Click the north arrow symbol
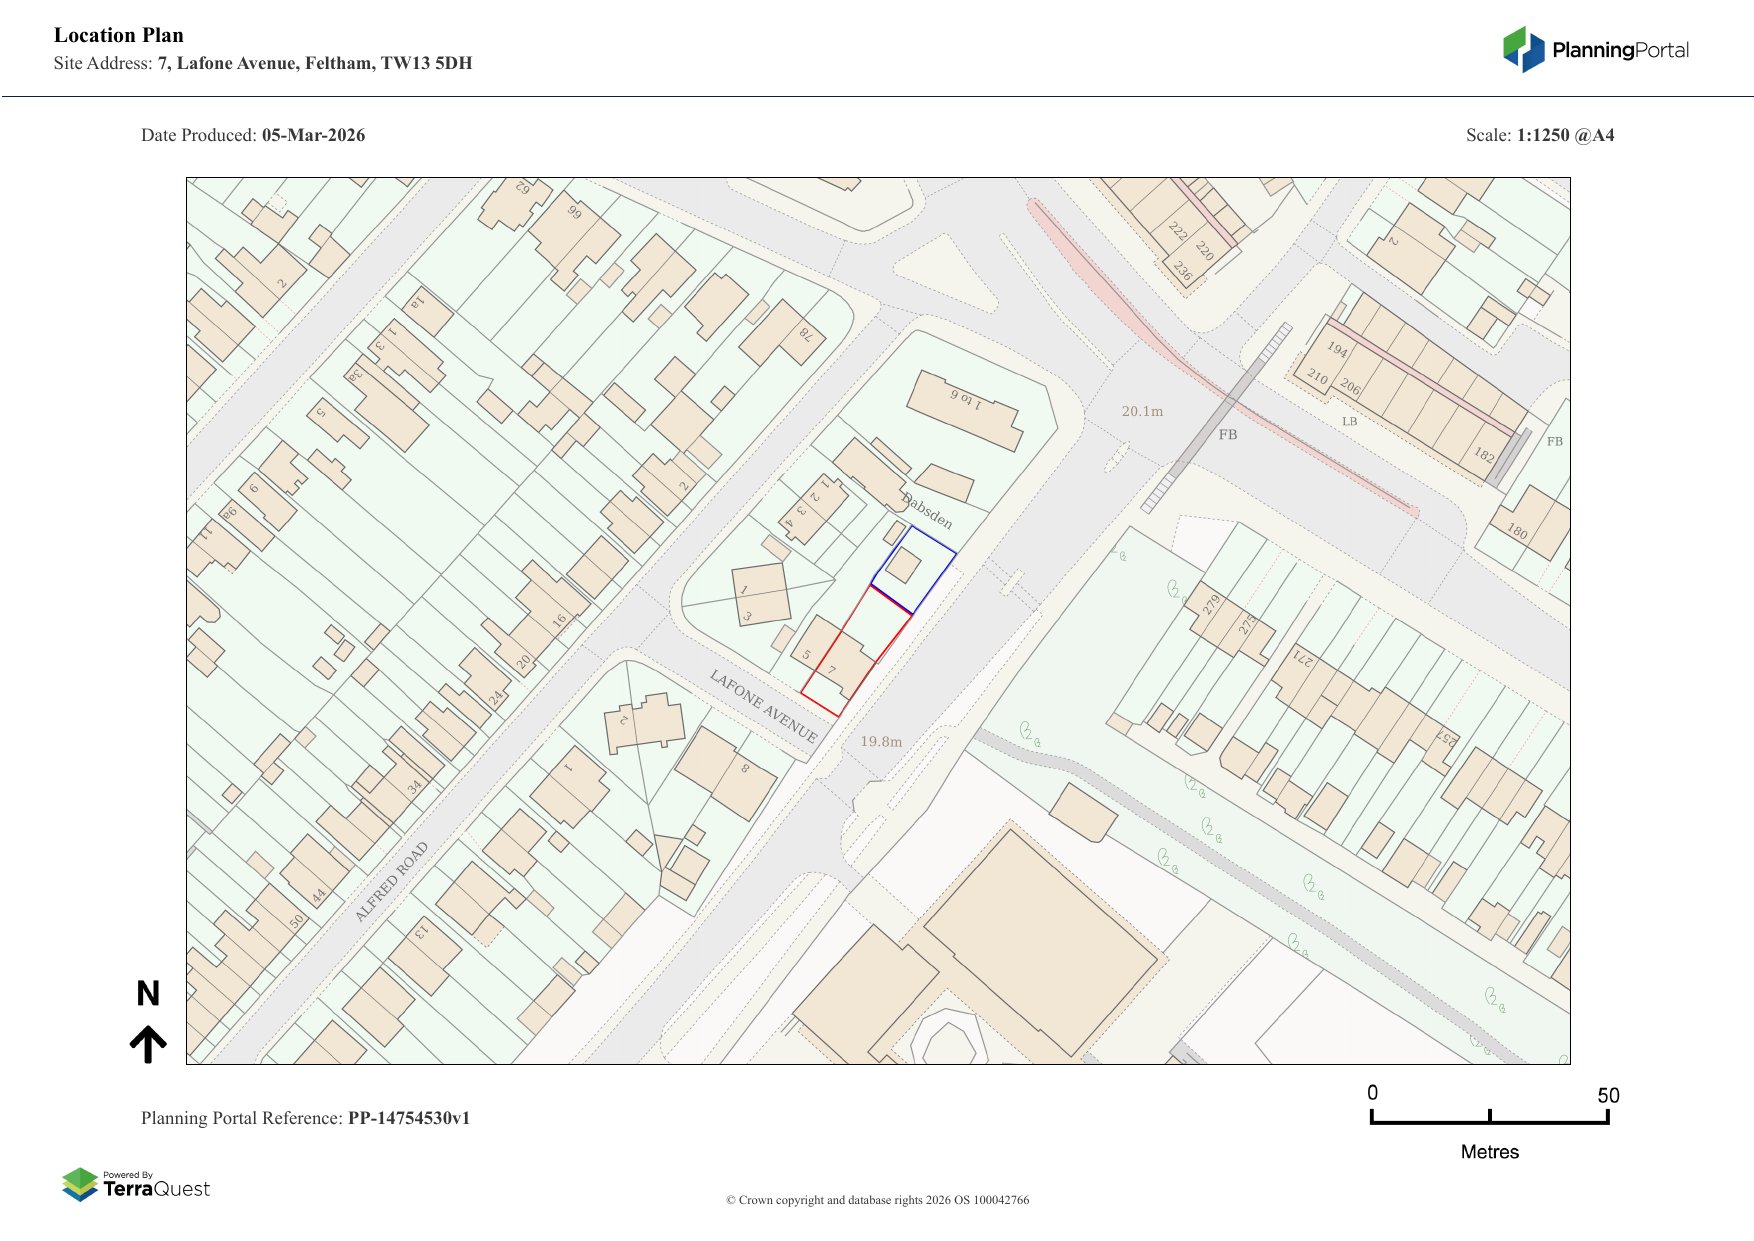The width and height of the screenshot is (1754, 1241). point(148,1043)
